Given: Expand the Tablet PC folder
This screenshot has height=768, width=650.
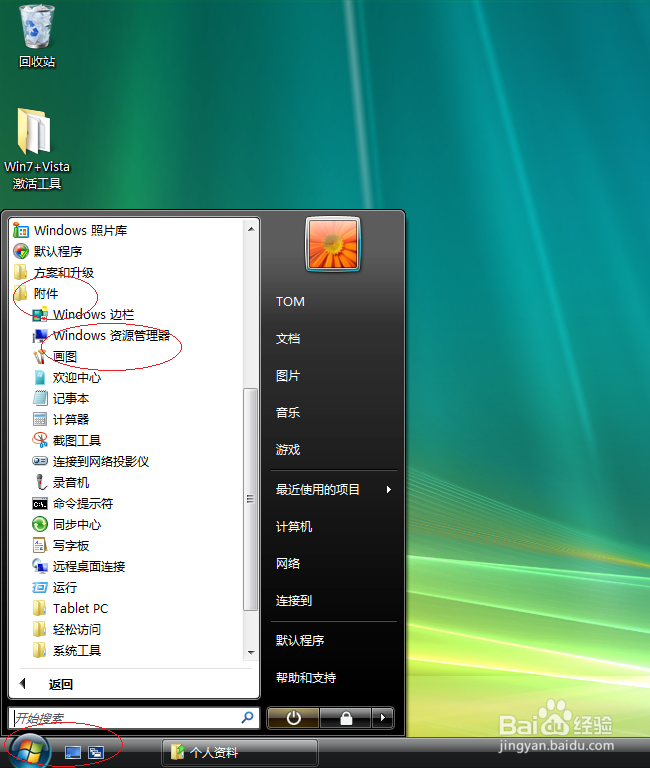Looking at the screenshot, I should tap(70, 608).
